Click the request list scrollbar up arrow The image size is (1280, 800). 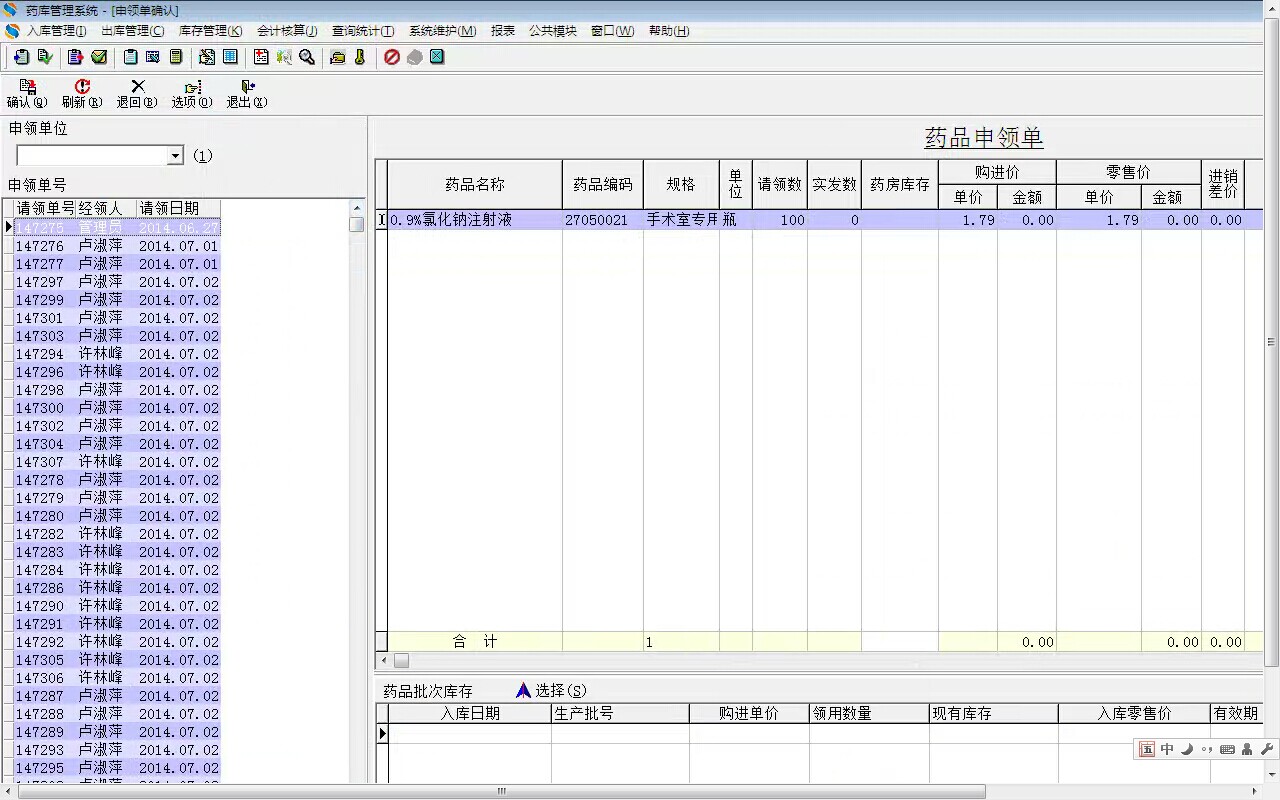357,208
